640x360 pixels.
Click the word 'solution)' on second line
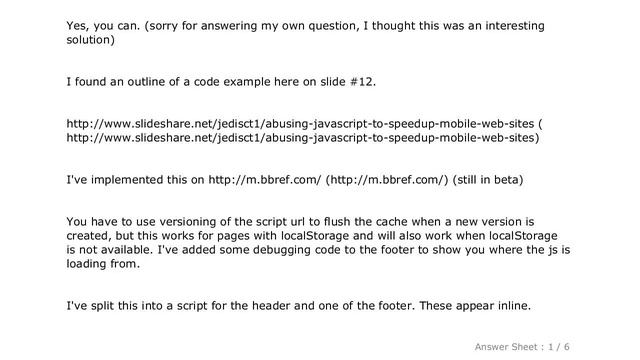tap(90, 40)
